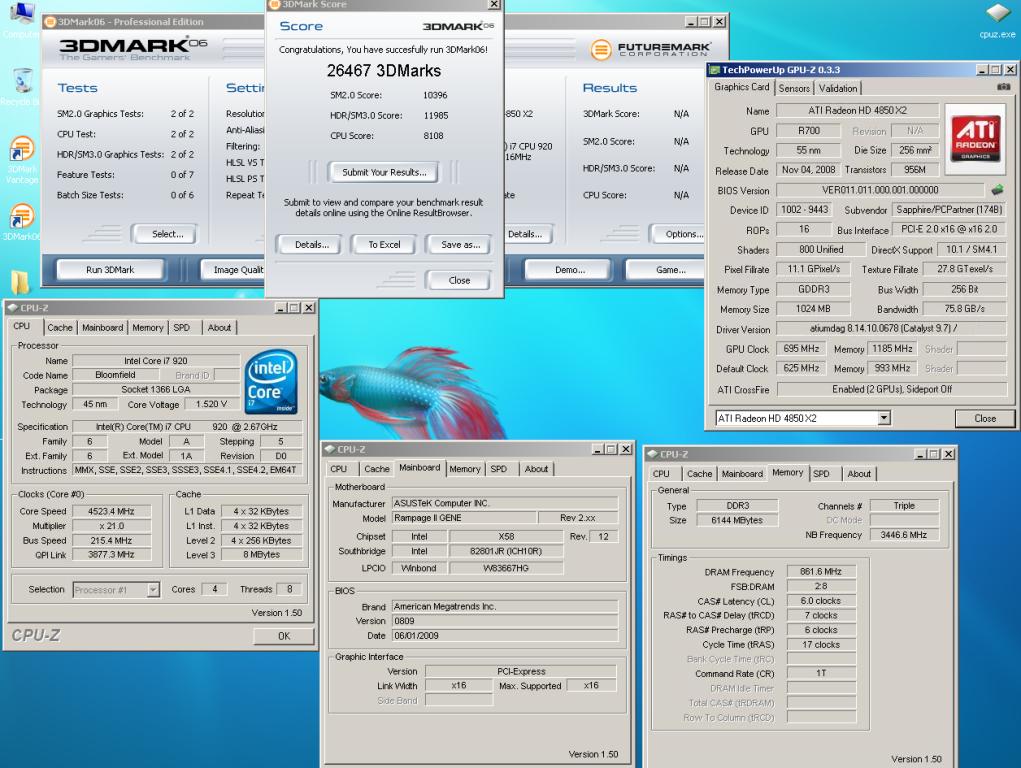Click the Bus Speed value 215.4 MHz
This screenshot has width=1021, height=768.
[x=111, y=540]
